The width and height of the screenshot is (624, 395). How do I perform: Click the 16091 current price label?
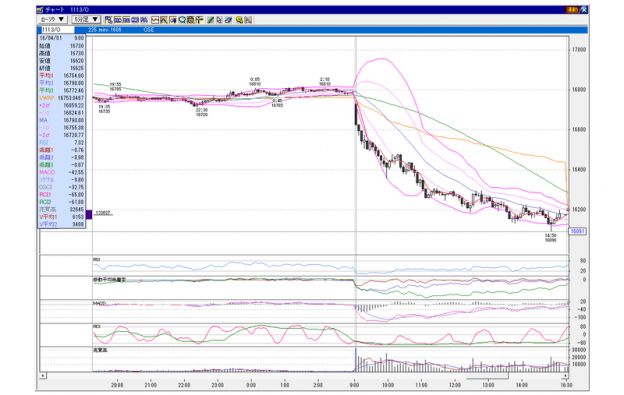[x=577, y=231]
